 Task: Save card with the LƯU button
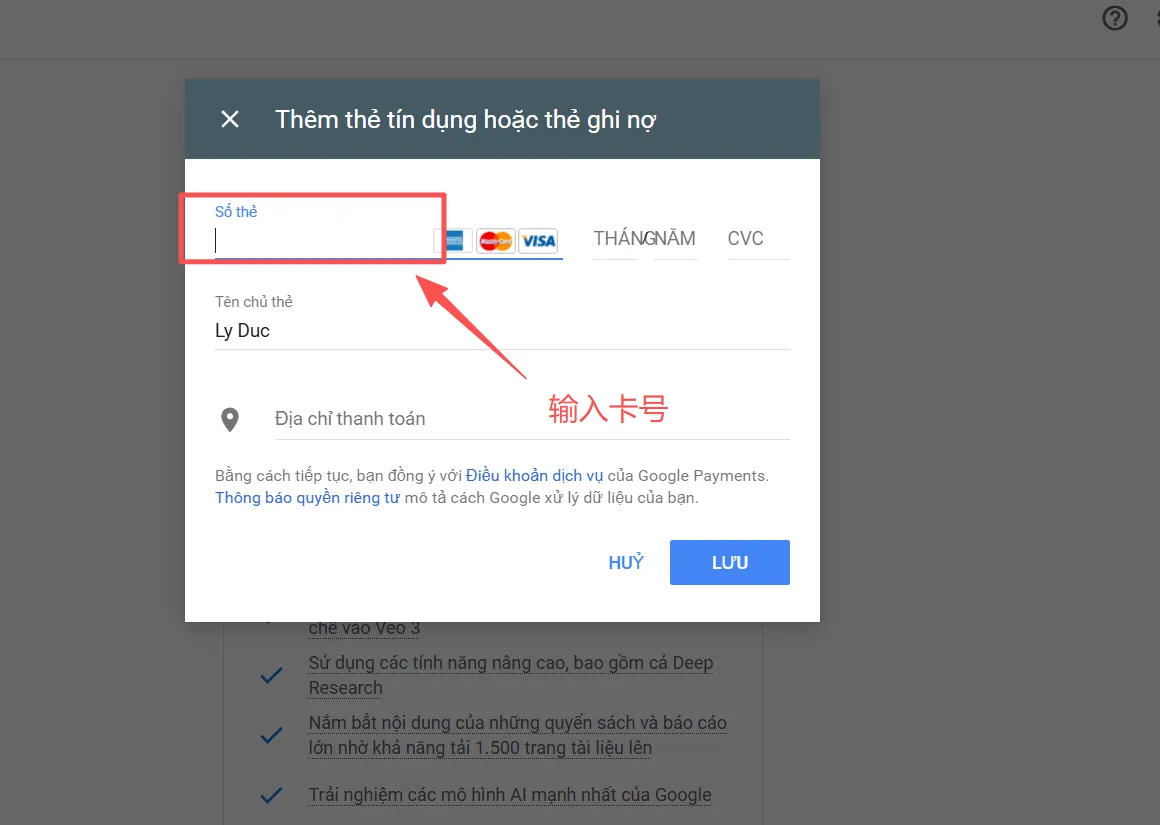click(729, 562)
